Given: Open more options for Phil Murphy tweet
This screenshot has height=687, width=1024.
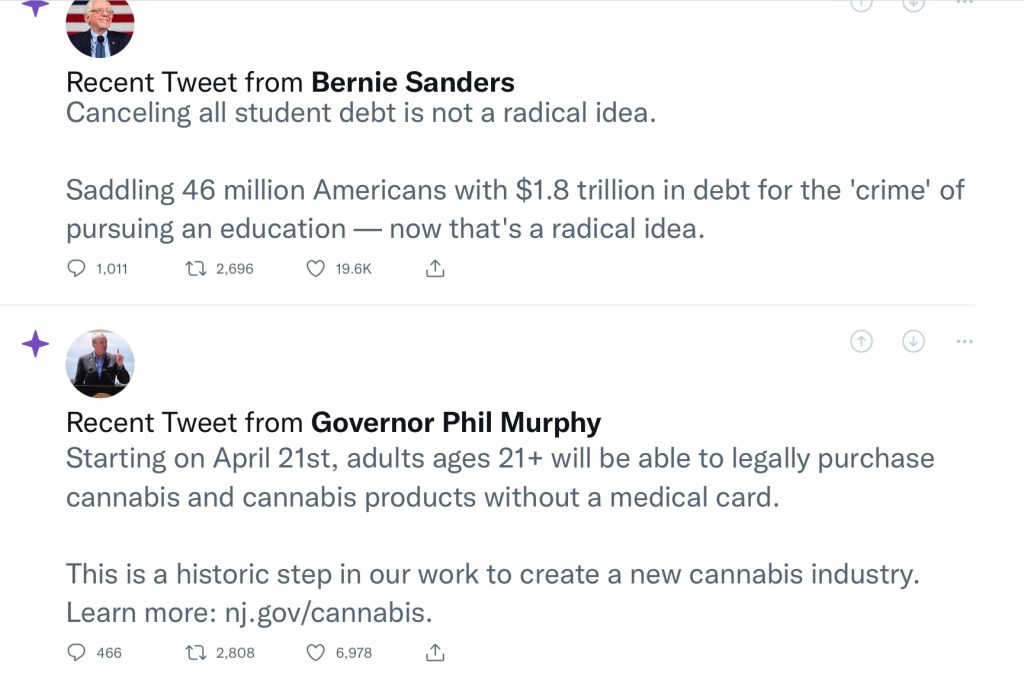Looking at the screenshot, I should point(964,341).
